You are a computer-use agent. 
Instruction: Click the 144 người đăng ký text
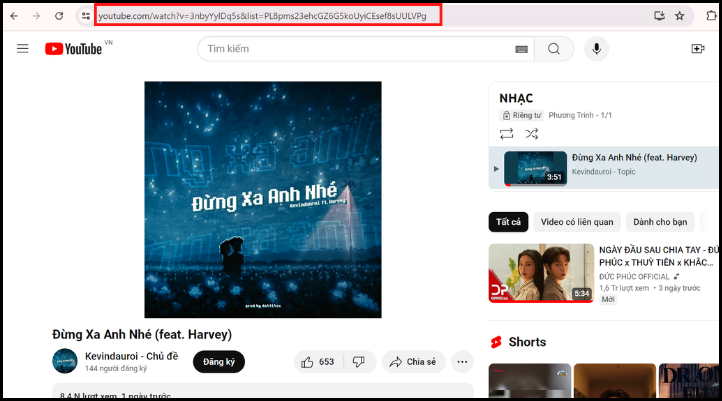[x=116, y=369]
